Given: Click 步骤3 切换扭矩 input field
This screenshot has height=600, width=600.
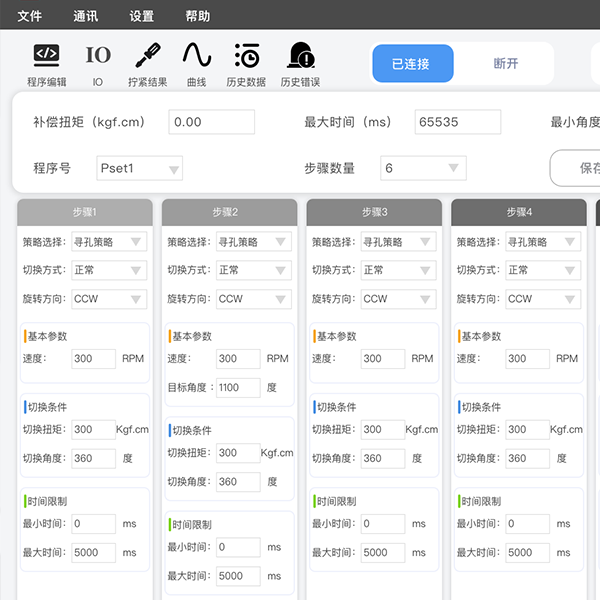Looking at the screenshot, I should [383, 429].
